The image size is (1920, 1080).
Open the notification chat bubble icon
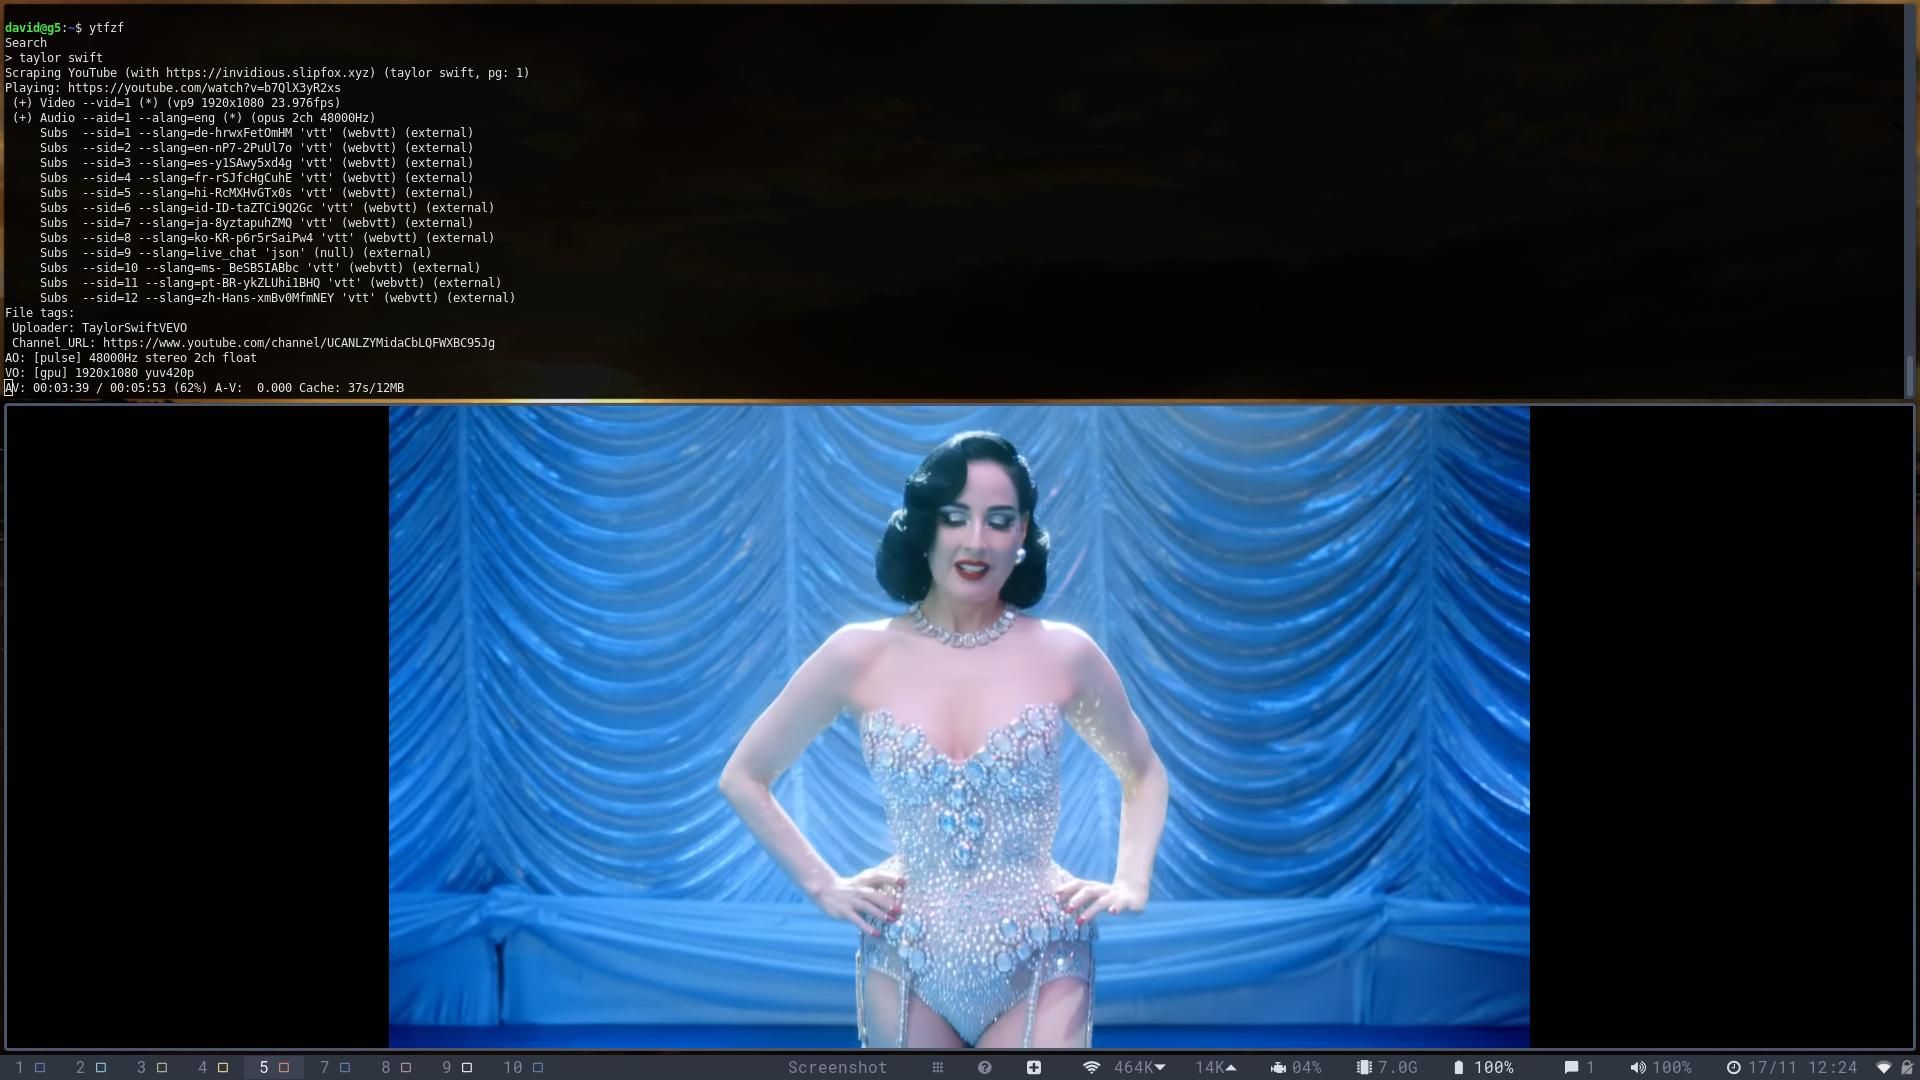[1571, 1067]
